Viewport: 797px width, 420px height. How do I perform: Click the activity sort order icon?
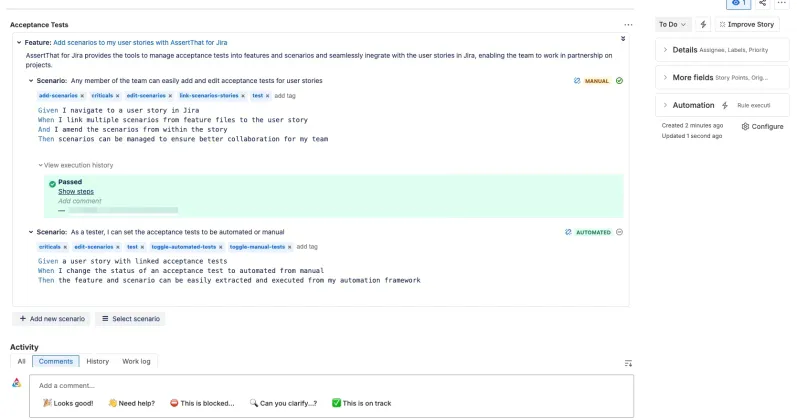[x=628, y=363]
